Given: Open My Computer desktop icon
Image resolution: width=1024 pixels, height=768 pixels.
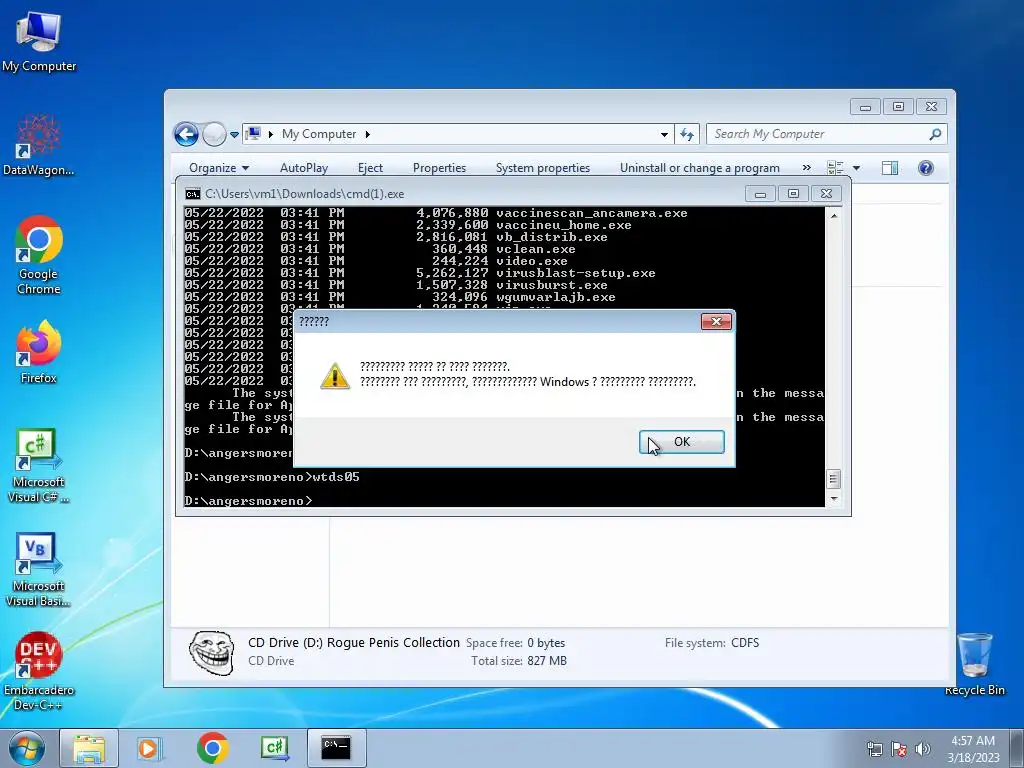Looking at the screenshot, I should (x=39, y=40).
